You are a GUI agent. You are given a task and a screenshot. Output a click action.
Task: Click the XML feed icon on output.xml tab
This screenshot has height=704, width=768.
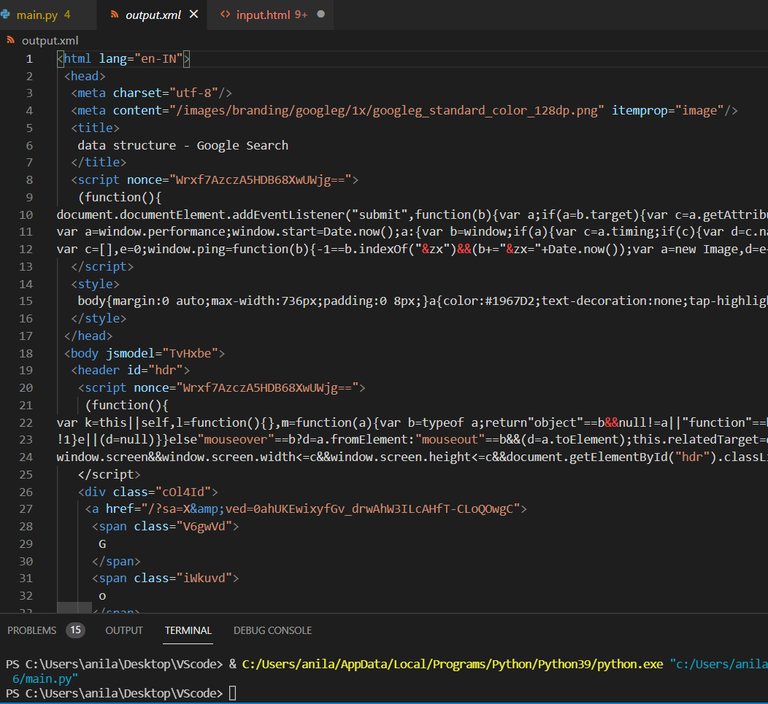(x=115, y=15)
